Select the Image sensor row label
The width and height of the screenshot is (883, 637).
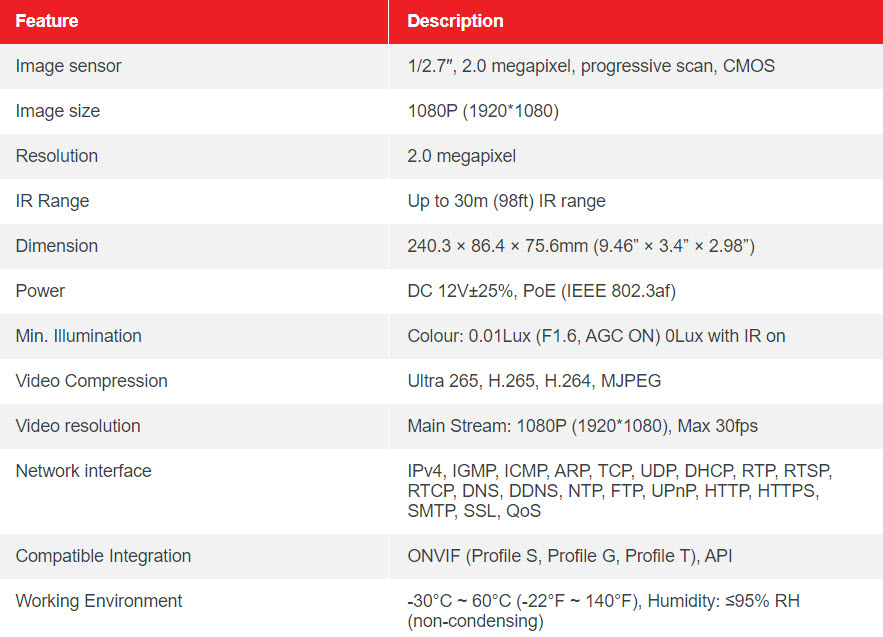tap(68, 66)
